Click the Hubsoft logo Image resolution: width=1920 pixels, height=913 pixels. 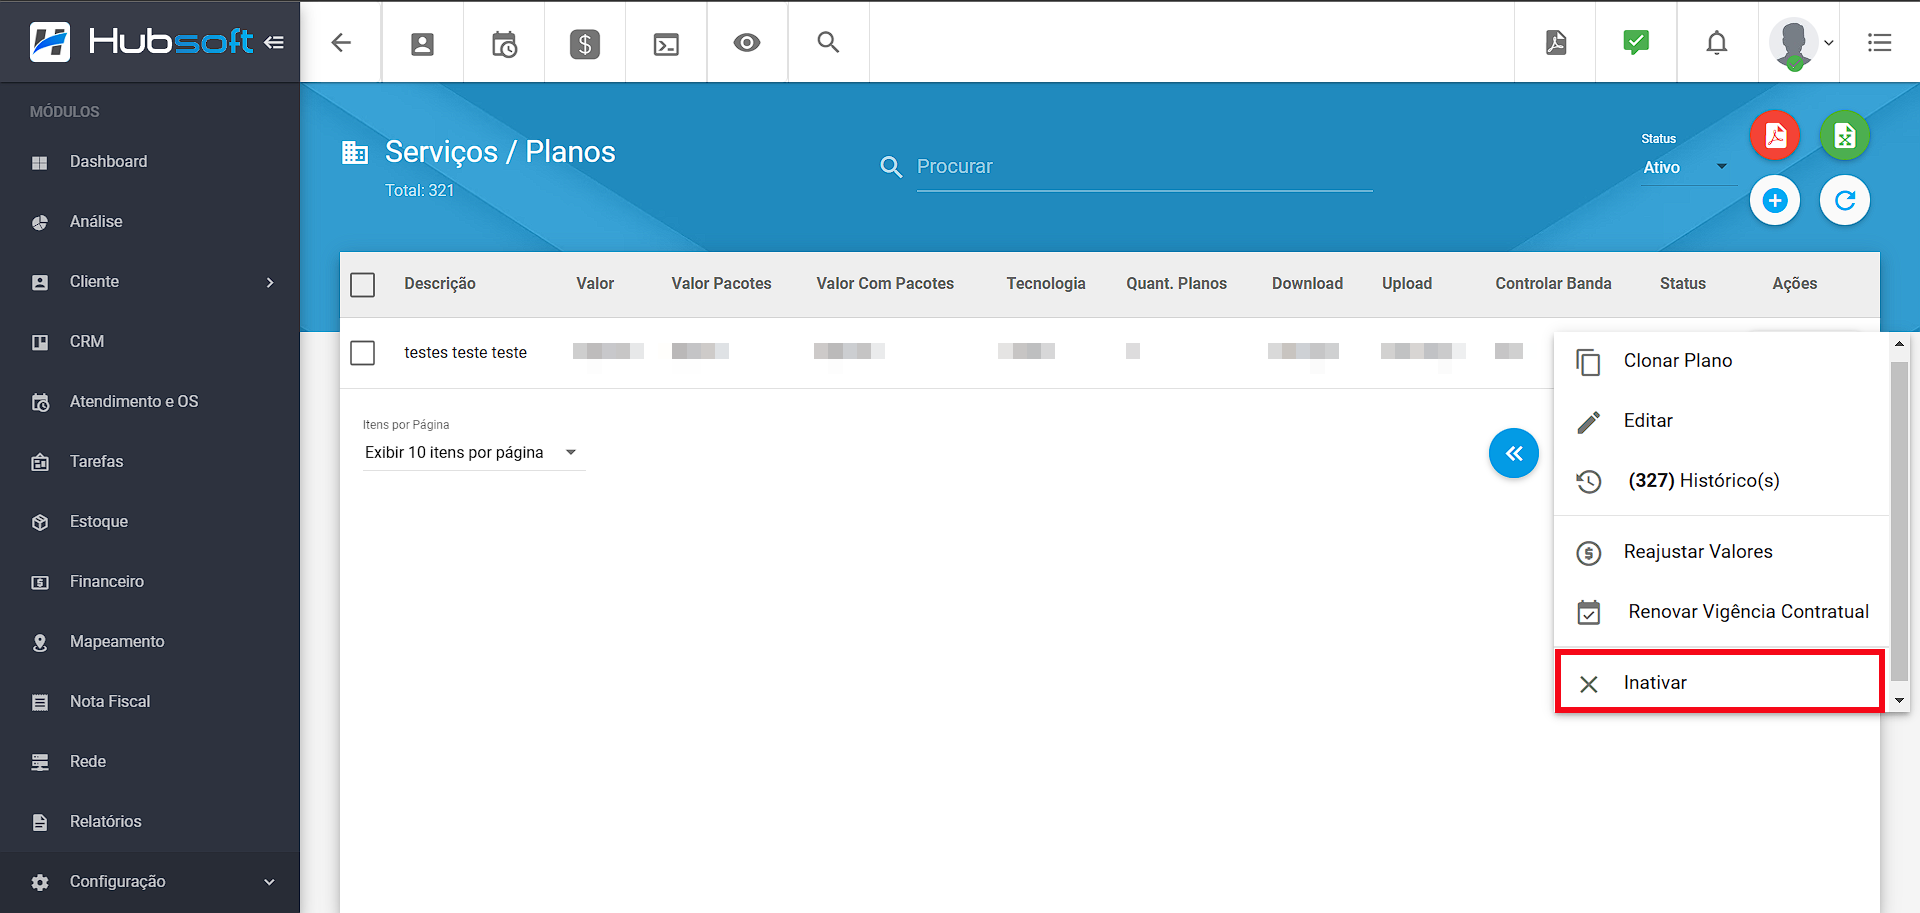pyautogui.click(x=141, y=42)
